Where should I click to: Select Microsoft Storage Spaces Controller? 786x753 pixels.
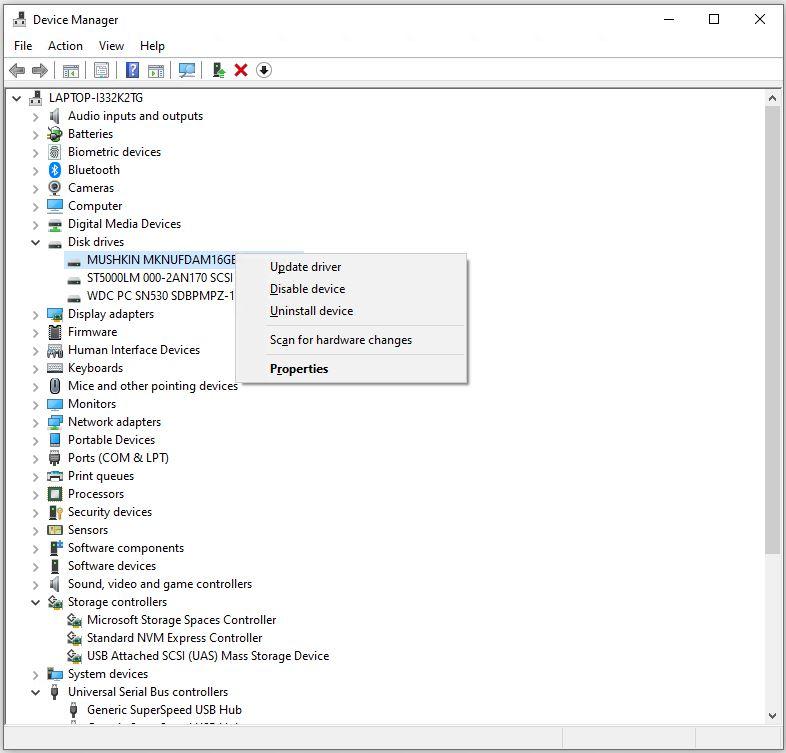click(x=181, y=620)
